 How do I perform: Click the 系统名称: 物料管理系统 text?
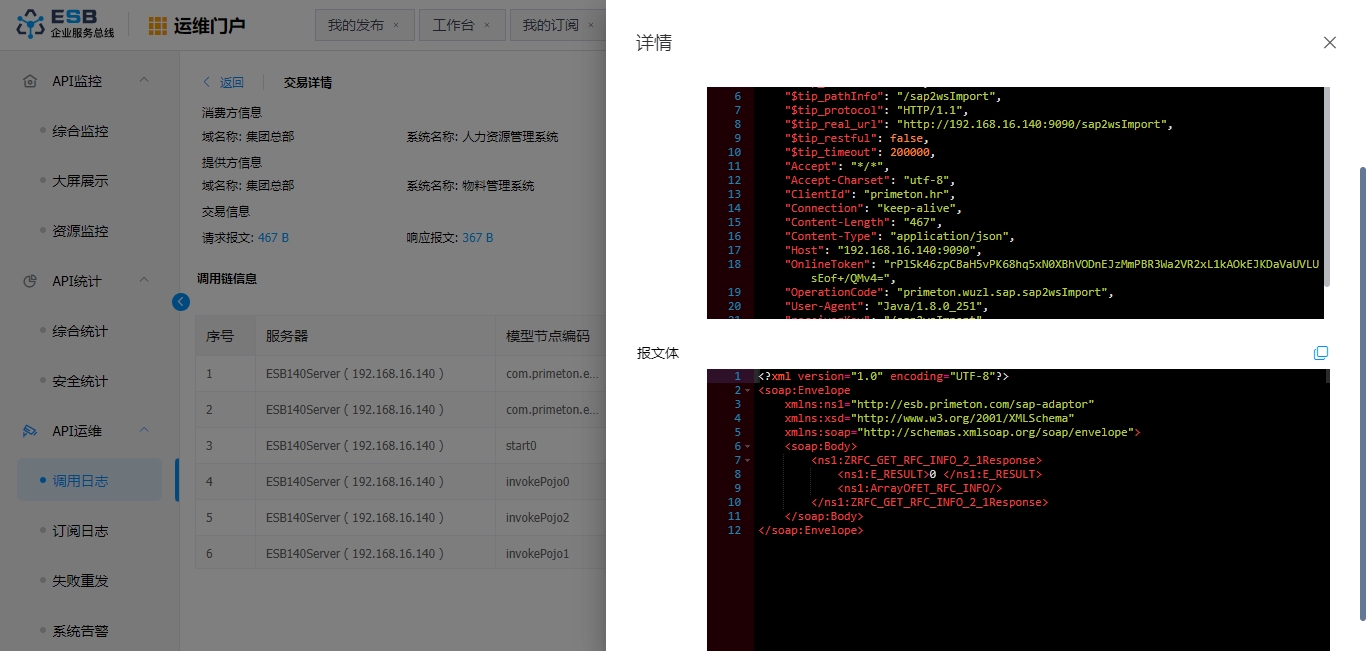[x=470, y=186]
